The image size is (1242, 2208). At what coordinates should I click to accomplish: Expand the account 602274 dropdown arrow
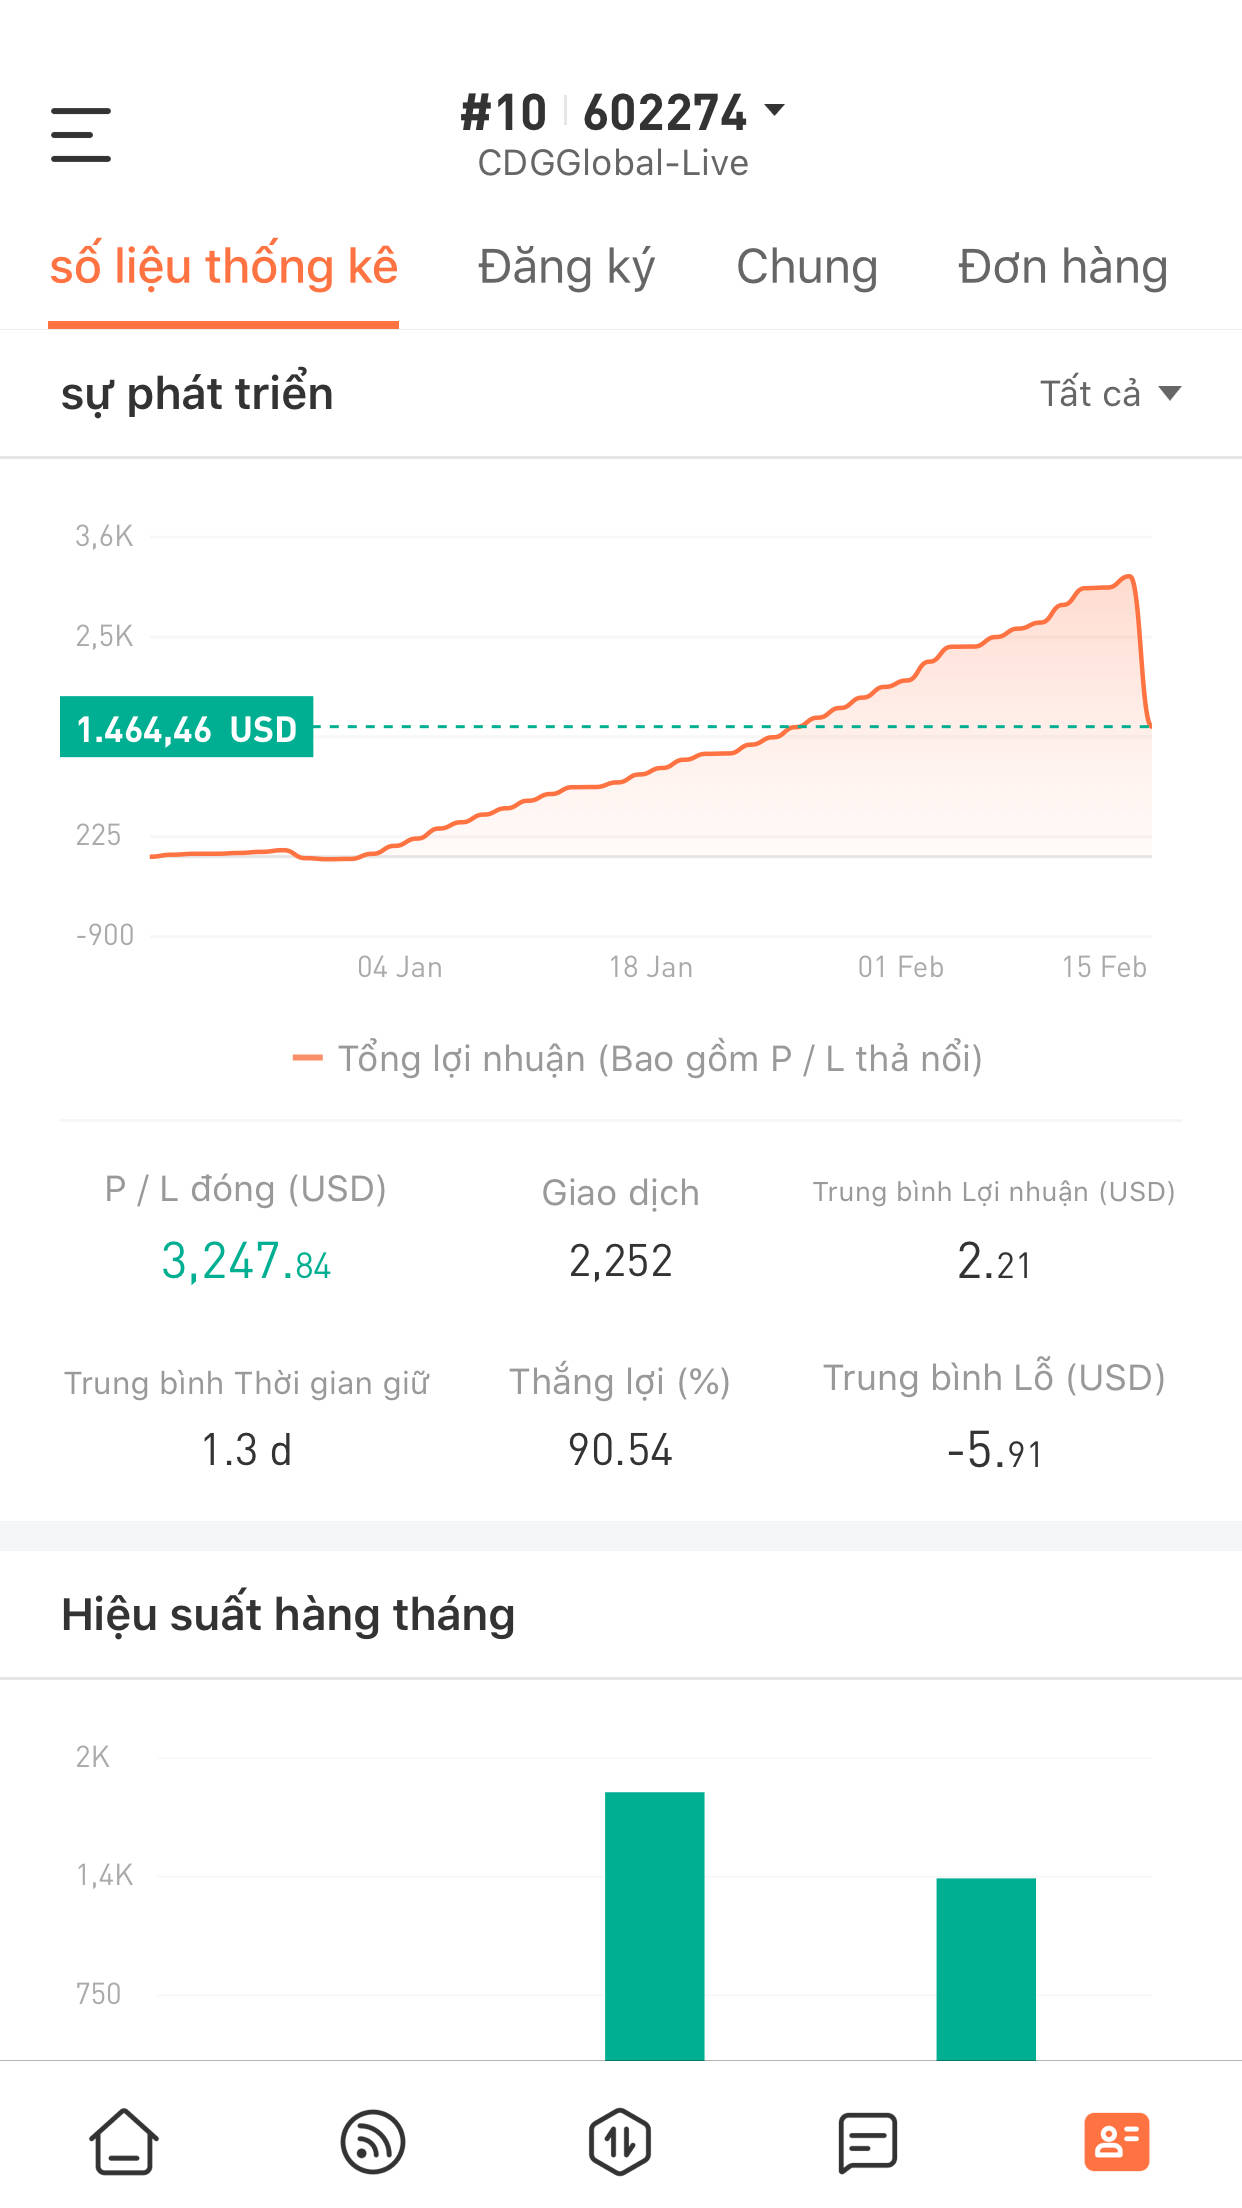coord(775,109)
